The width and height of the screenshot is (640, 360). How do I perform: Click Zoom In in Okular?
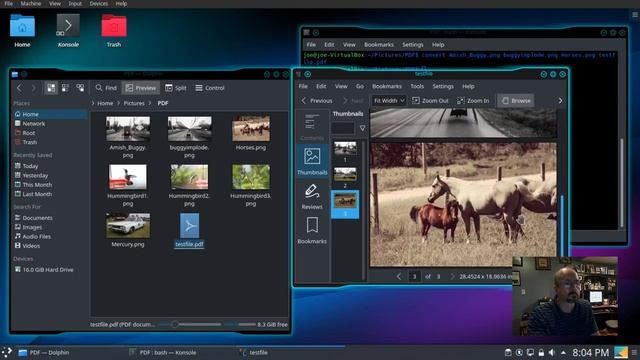[473, 100]
